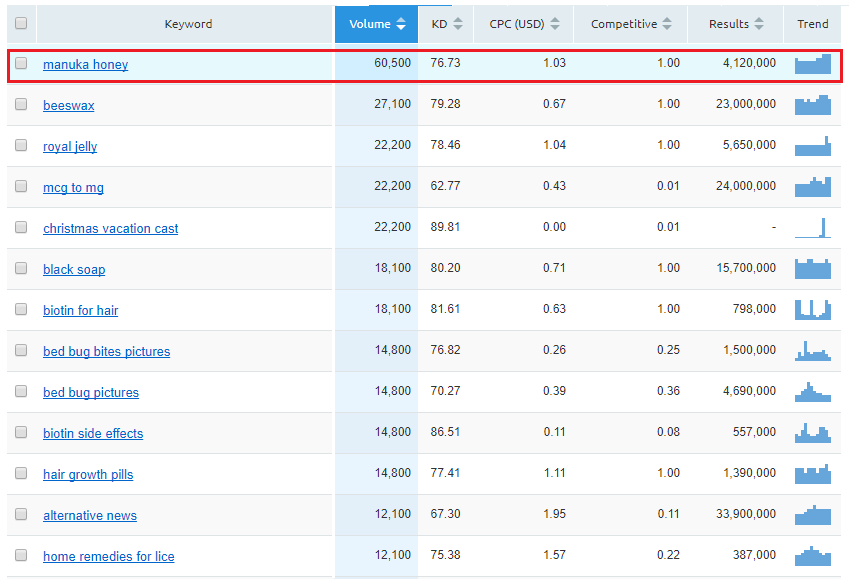The height and width of the screenshot is (579, 849).
Task: Click the hair growth pills link
Action: [x=88, y=474]
